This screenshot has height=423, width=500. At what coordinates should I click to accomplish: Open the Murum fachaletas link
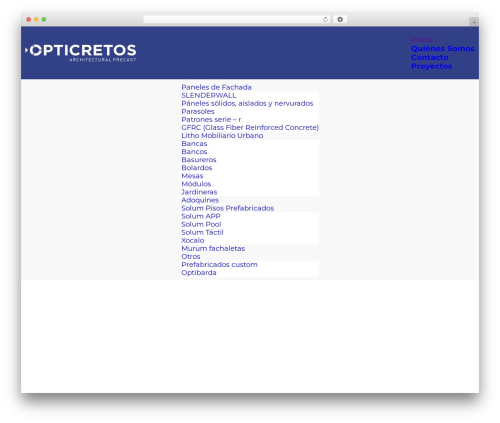[x=213, y=248]
